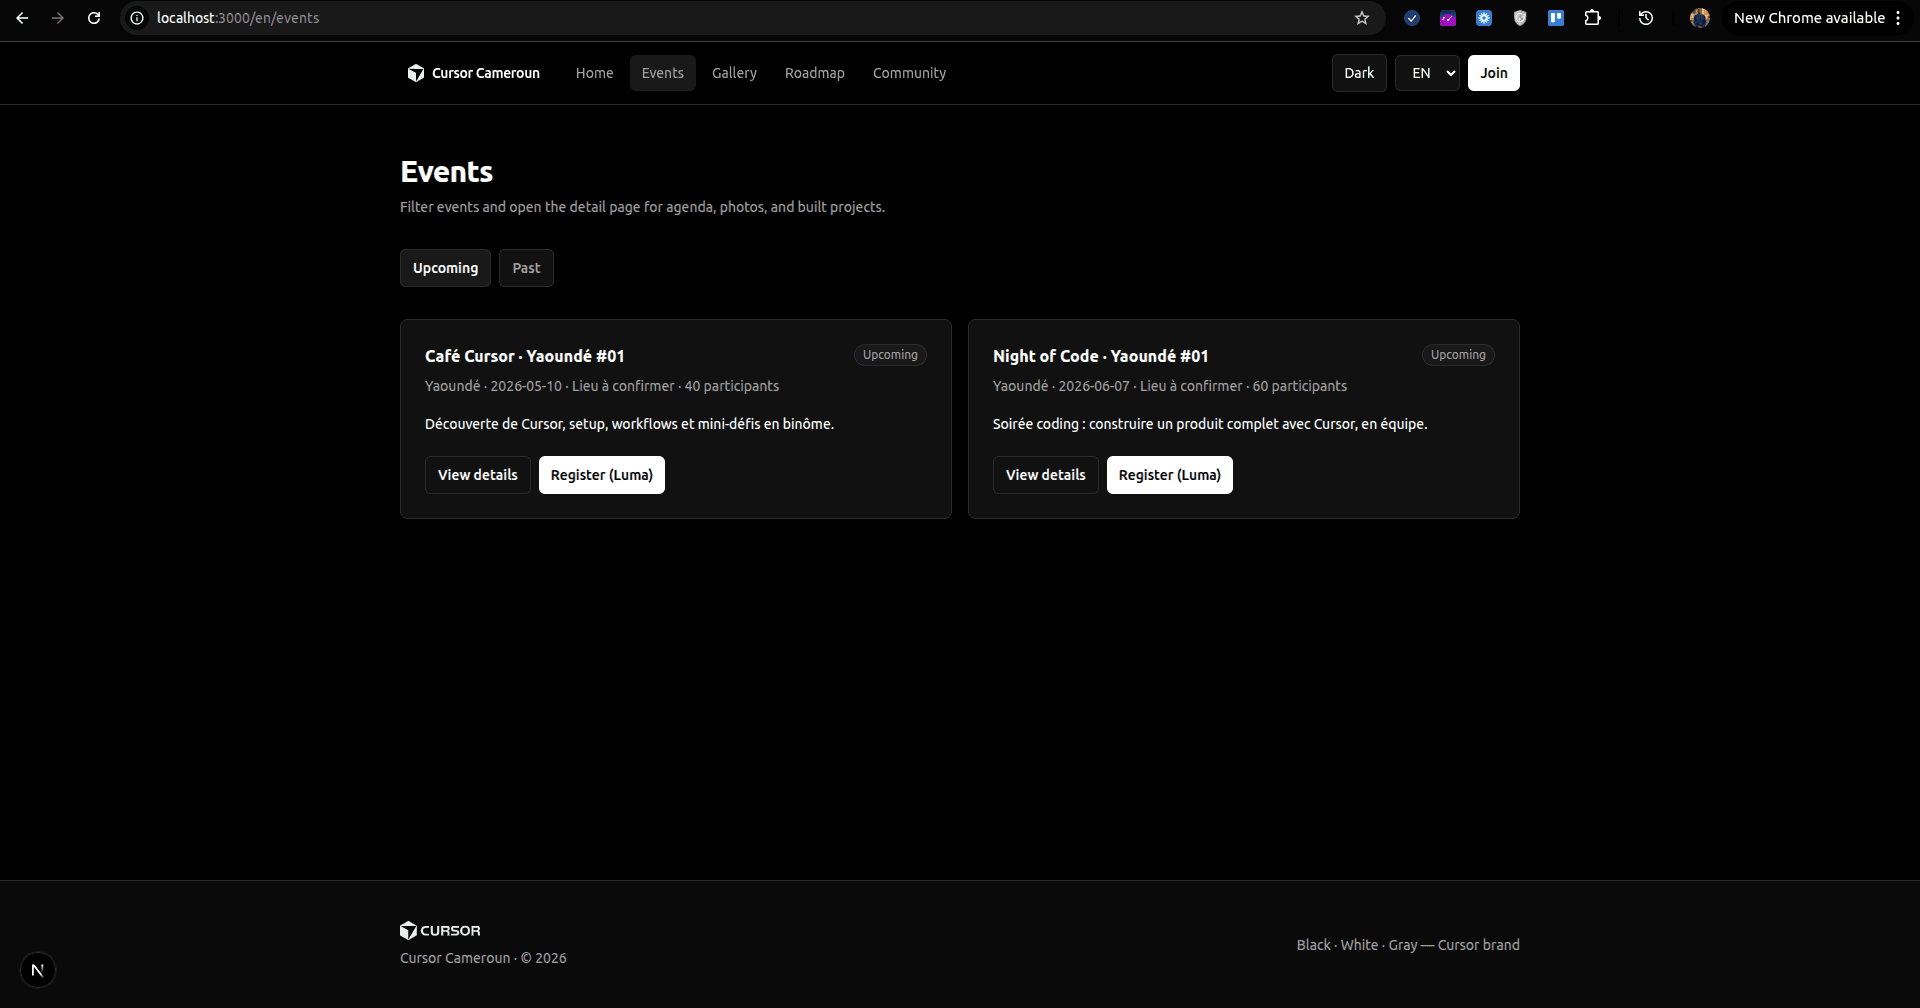Open the browser history clock icon
The height and width of the screenshot is (1008, 1920).
click(x=1646, y=18)
